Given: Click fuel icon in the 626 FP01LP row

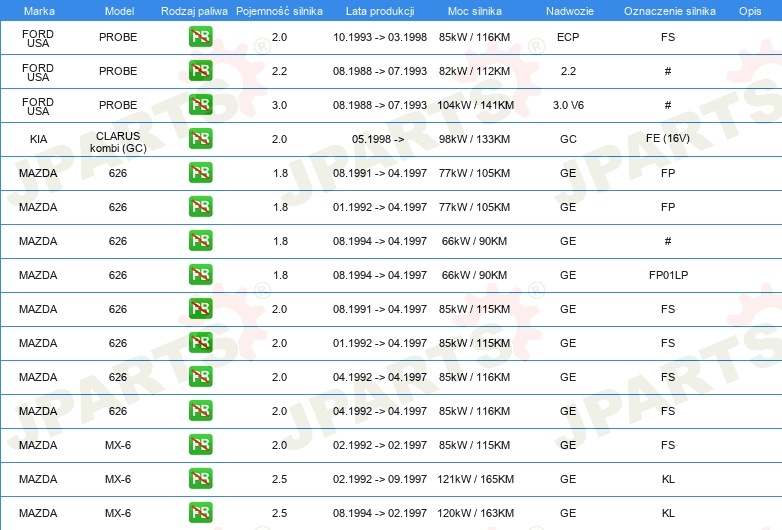Looking at the screenshot, I should click(x=200, y=275).
